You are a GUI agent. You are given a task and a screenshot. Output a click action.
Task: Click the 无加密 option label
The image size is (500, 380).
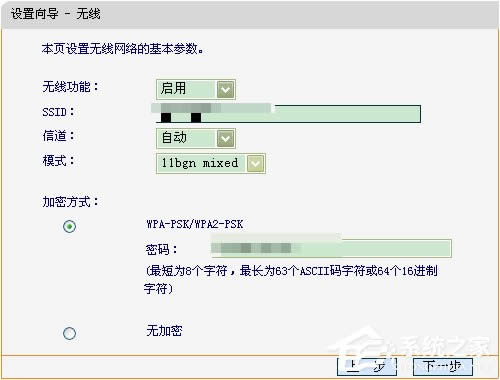pos(164,331)
